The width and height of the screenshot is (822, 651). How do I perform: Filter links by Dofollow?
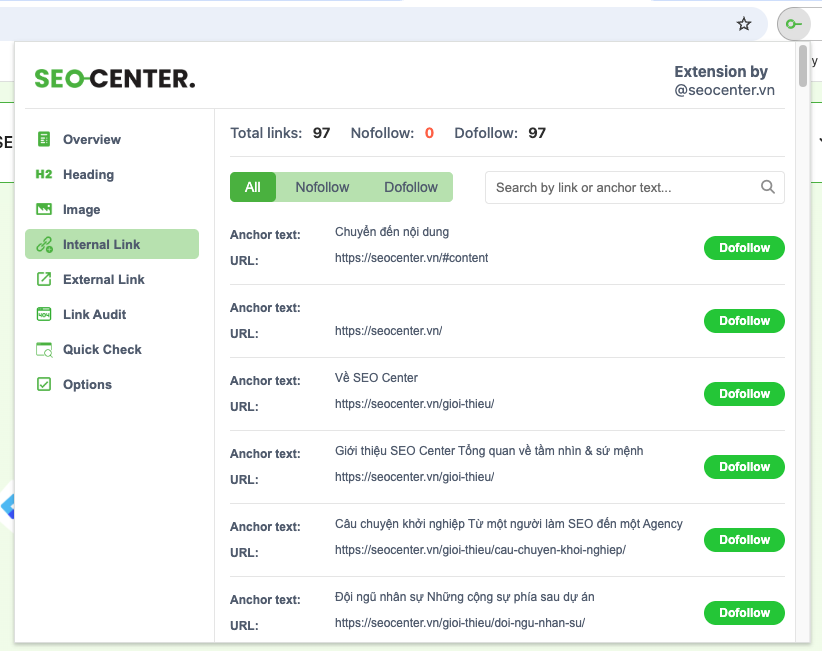[x=411, y=187]
